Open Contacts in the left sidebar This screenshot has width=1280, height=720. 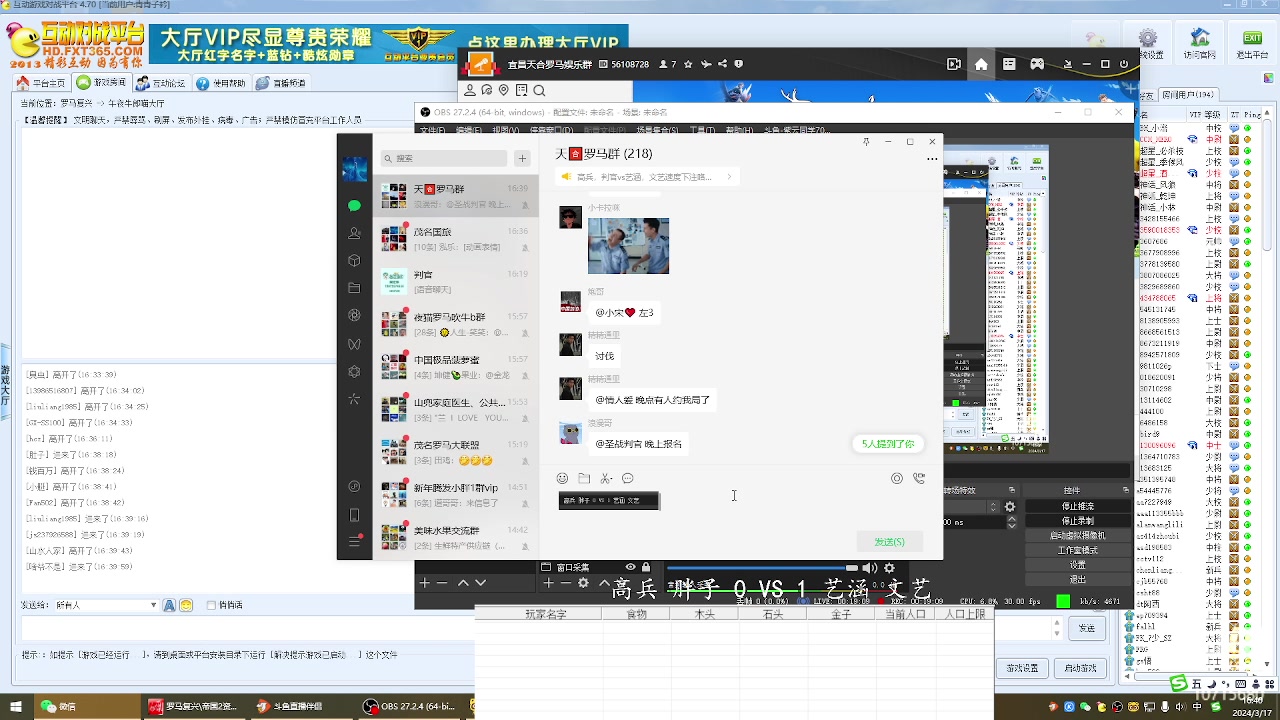(354, 233)
